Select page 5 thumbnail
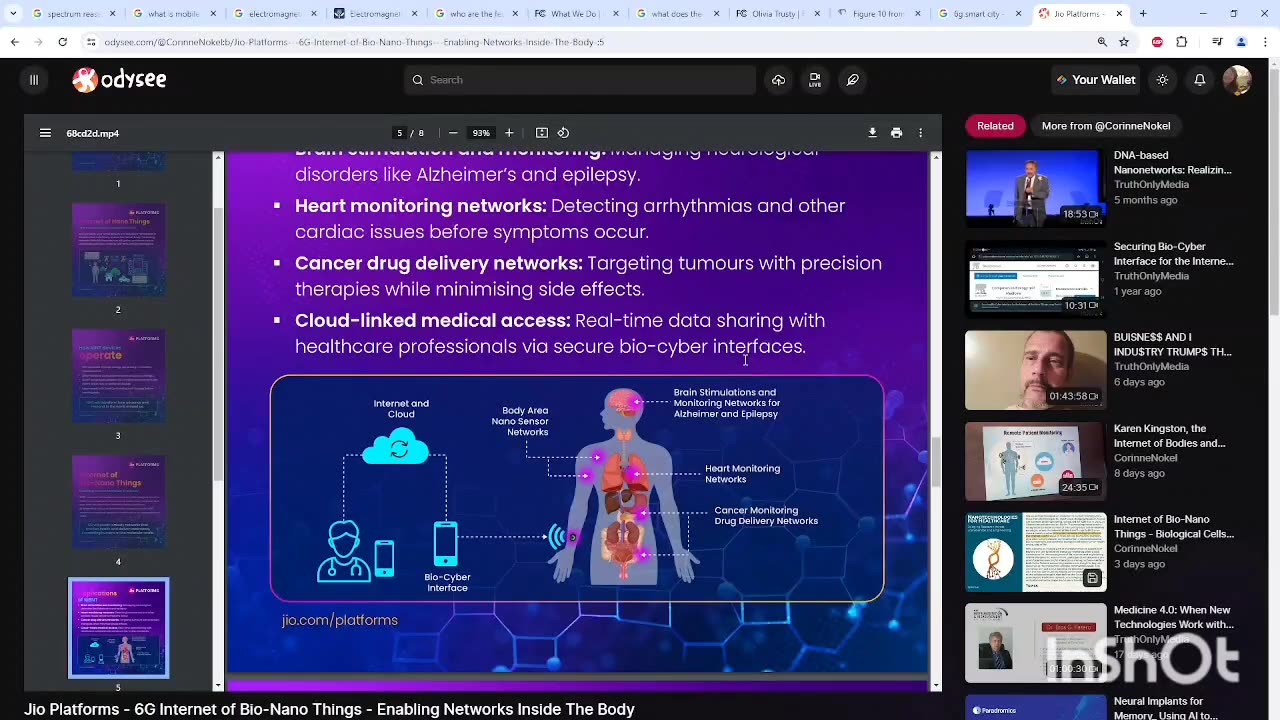 118,628
